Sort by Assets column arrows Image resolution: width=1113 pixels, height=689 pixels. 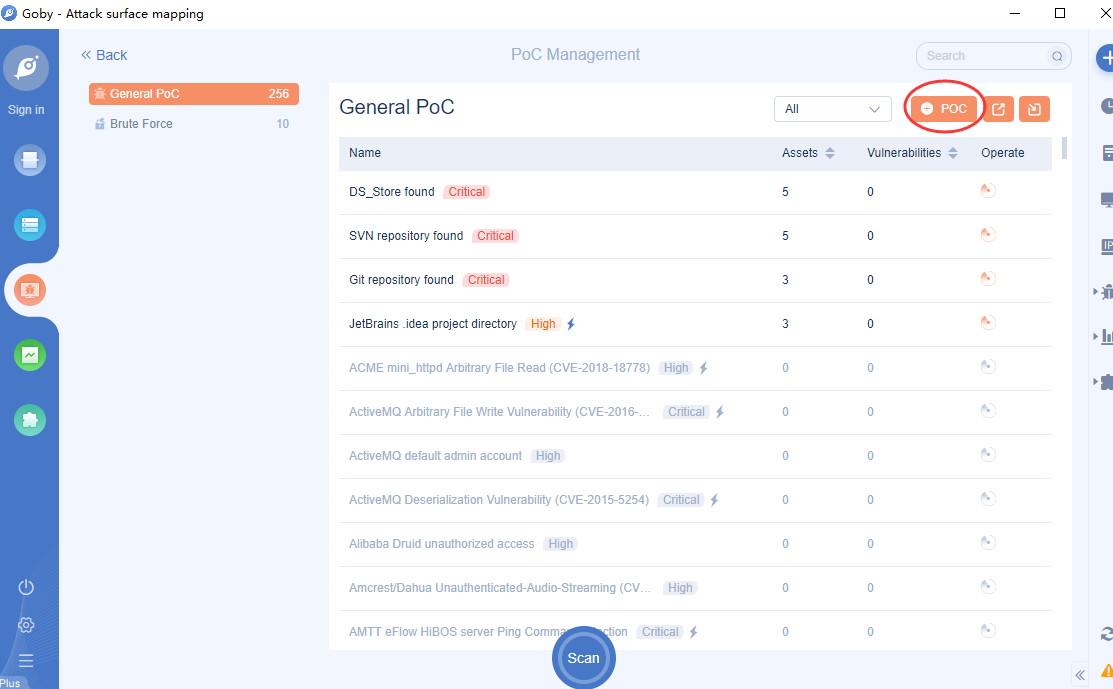point(829,153)
